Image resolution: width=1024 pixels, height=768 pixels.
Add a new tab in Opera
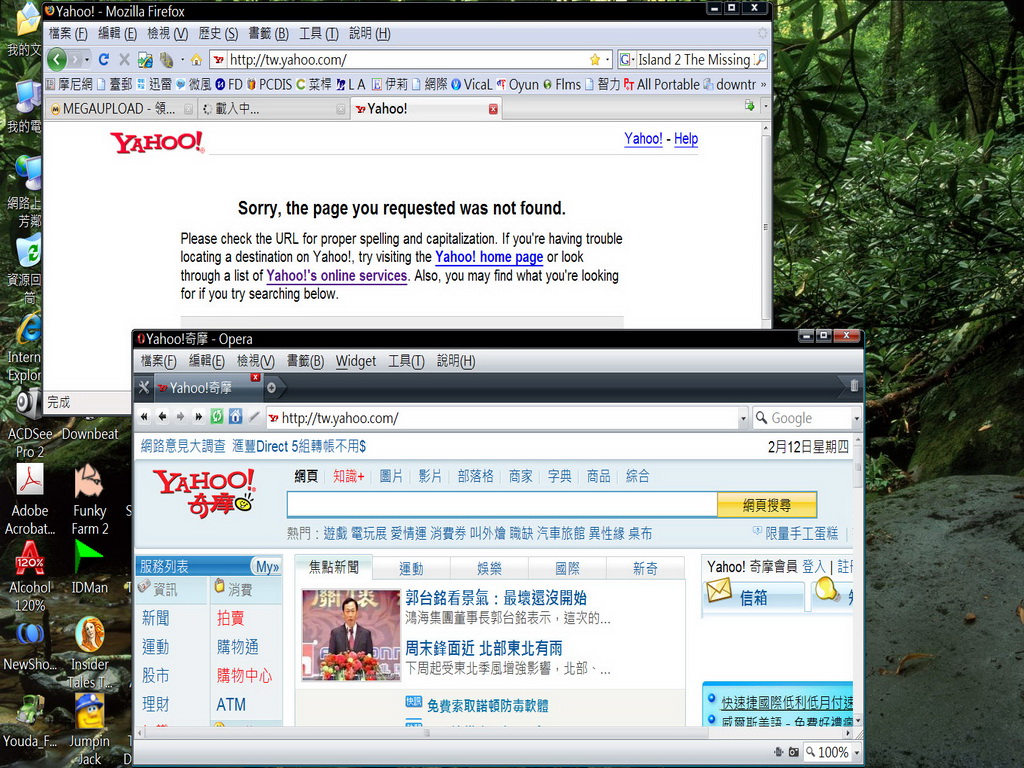coord(271,387)
